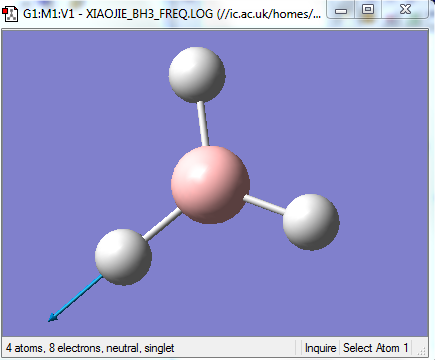
Task: Click the '4 atoms, 8 electrons' status text
Action: 90,348
